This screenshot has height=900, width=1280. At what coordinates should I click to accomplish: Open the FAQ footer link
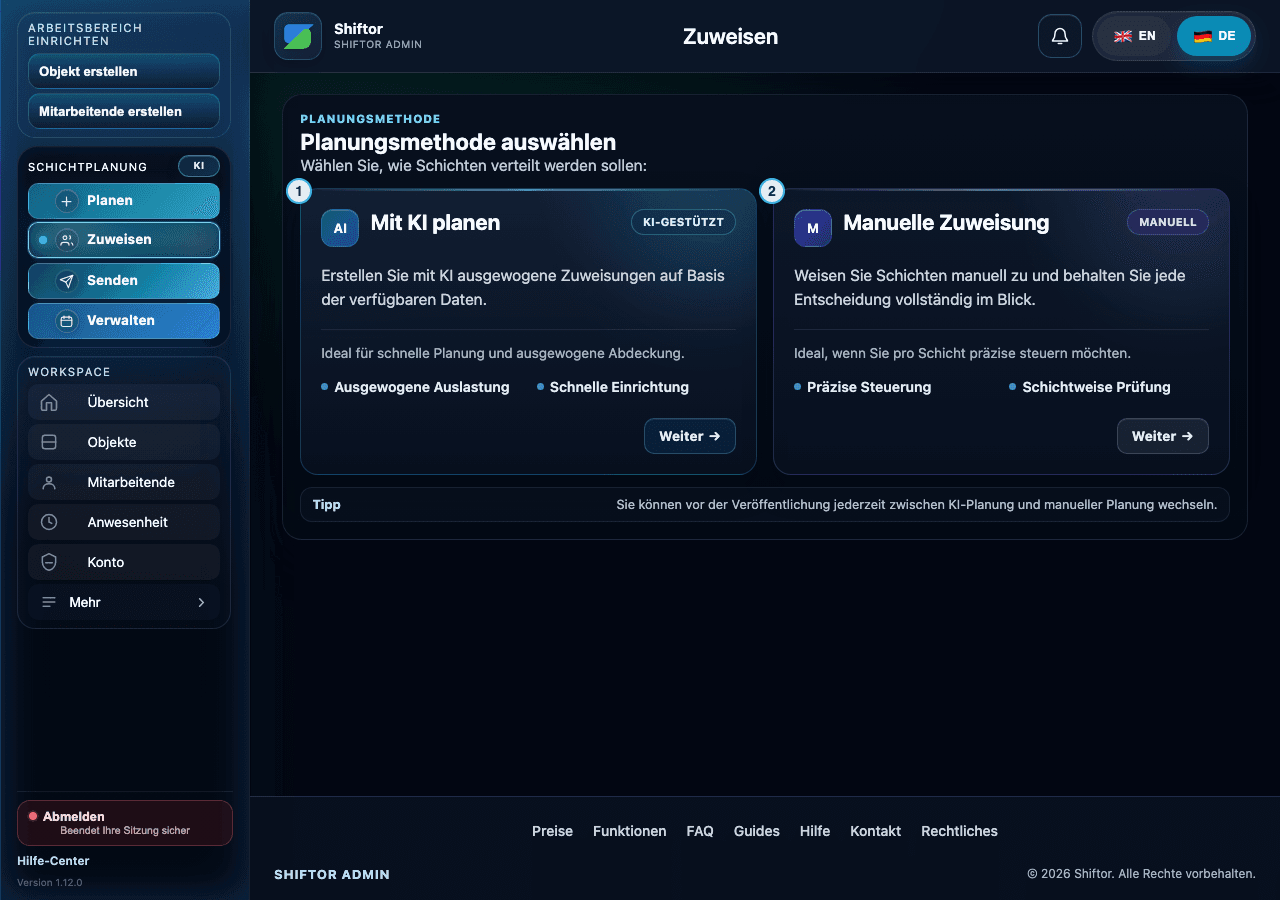(700, 831)
